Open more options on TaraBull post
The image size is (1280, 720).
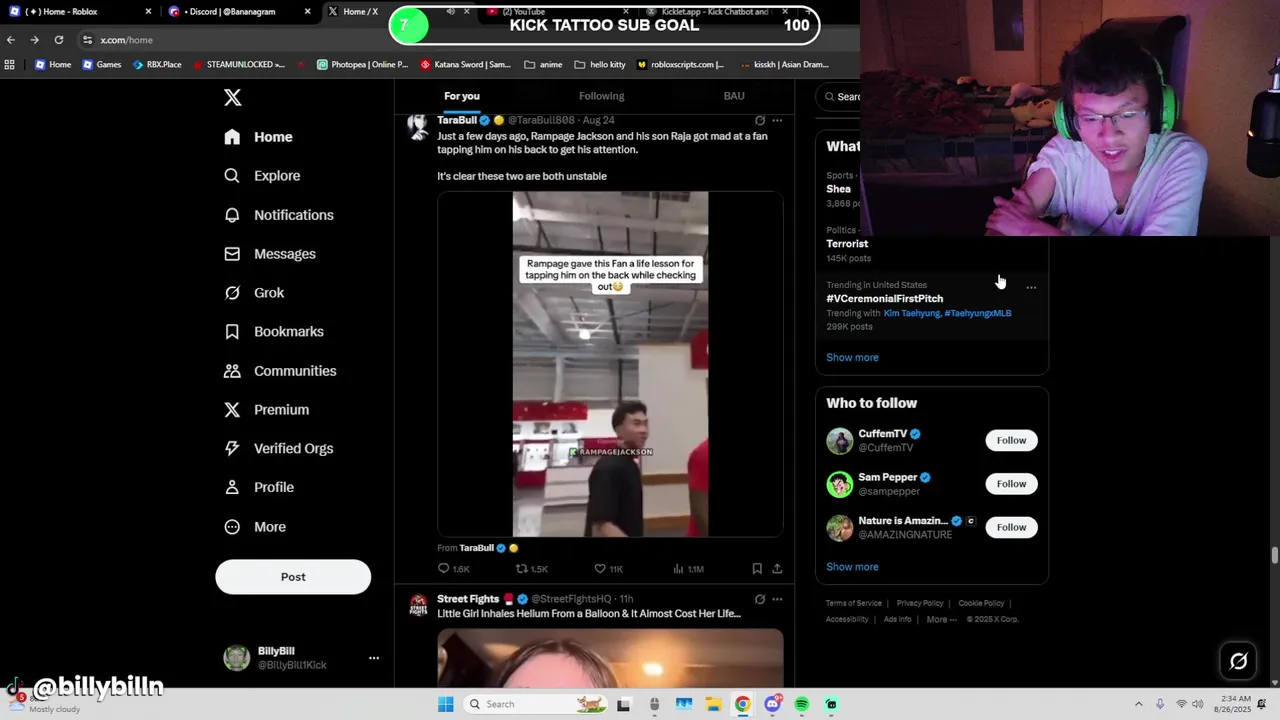click(x=777, y=120)
